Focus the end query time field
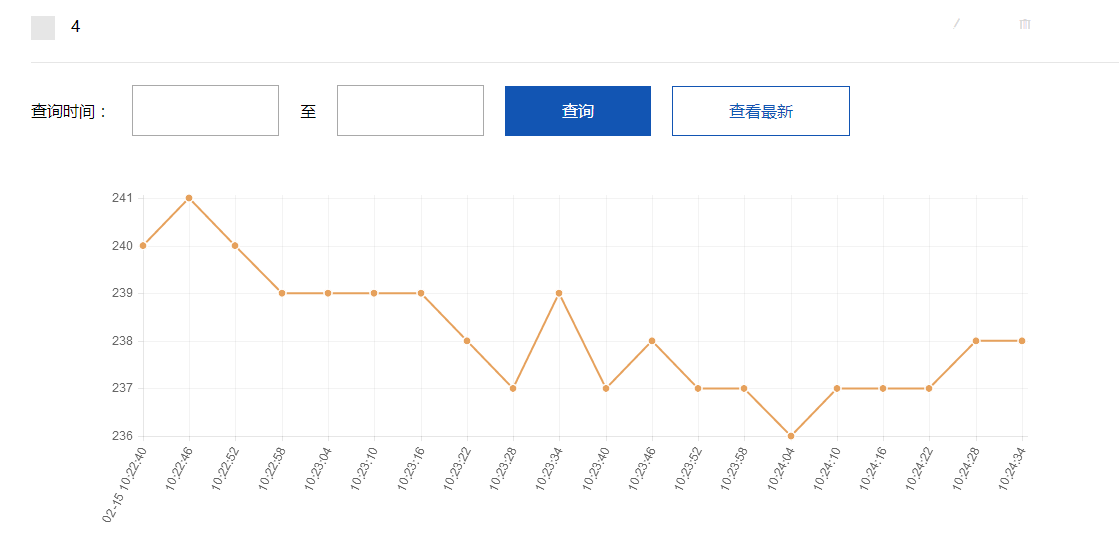This screenshot has height=537, width=1119. point(410,110)
